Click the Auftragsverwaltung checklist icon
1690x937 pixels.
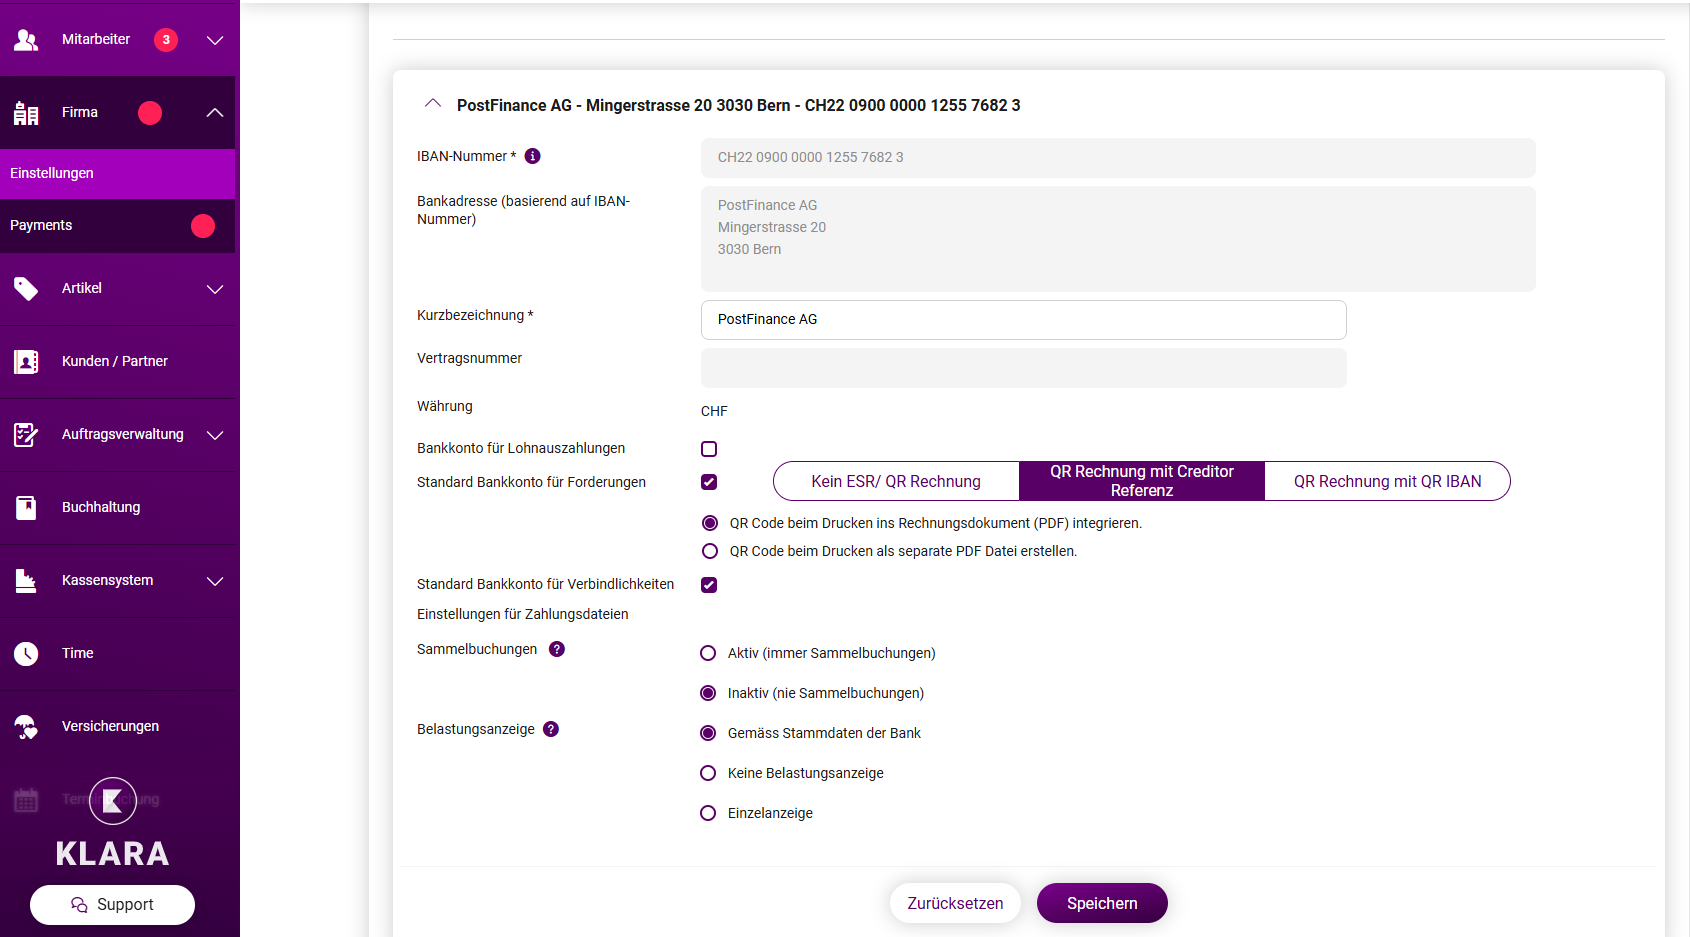pos(26,435)
